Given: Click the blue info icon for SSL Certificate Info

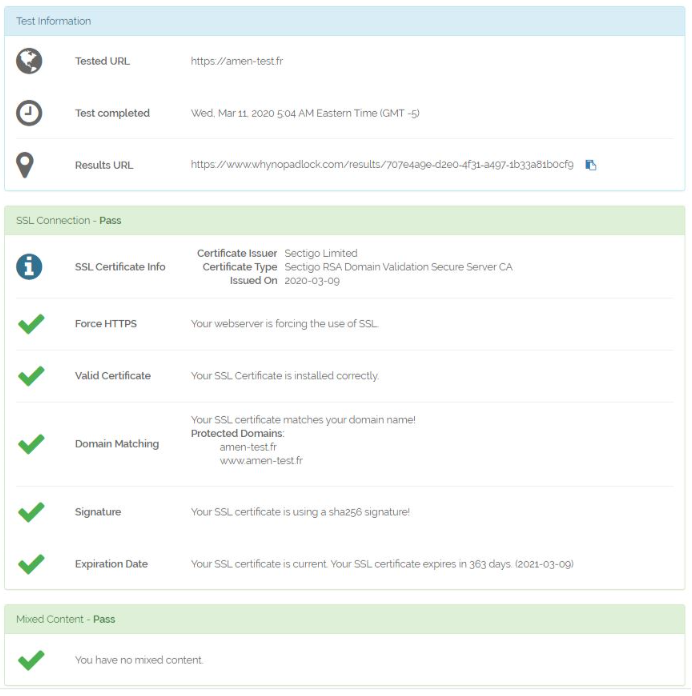Looking at the screenshot, I should tap(29, 267).
